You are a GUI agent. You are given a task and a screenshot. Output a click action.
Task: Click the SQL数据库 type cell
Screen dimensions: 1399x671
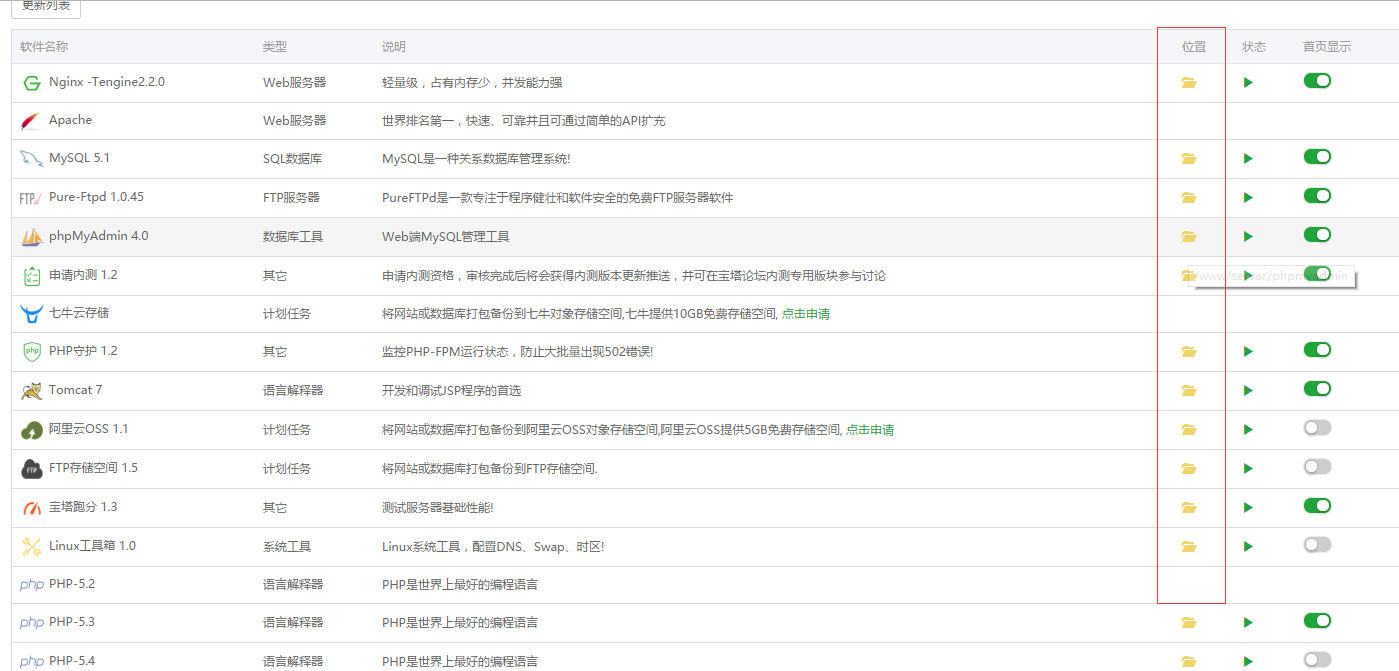[292, 159]
